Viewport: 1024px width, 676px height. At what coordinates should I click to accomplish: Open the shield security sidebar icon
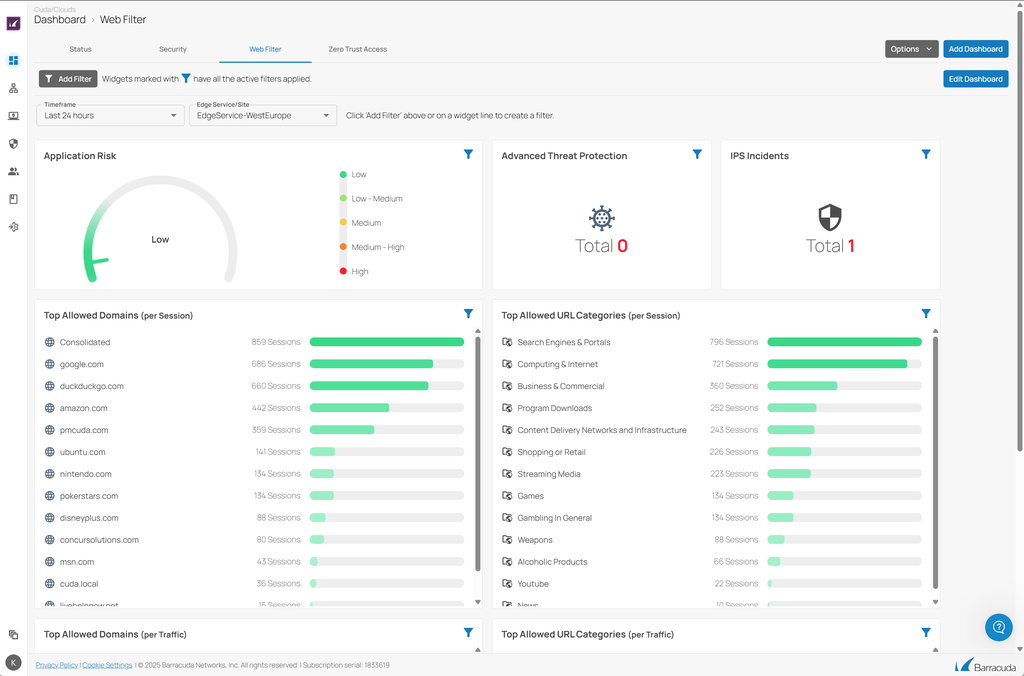coord(13,143)
